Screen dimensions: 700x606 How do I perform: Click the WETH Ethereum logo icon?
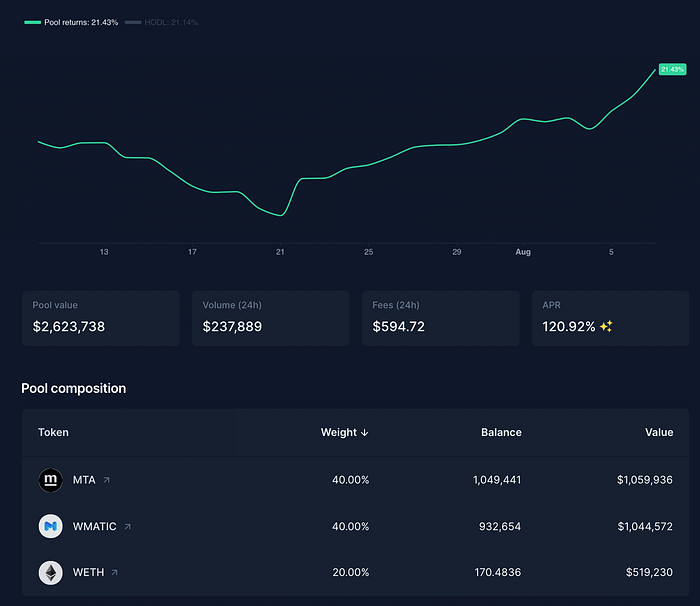pyautogui.click(x=50, y=573)
